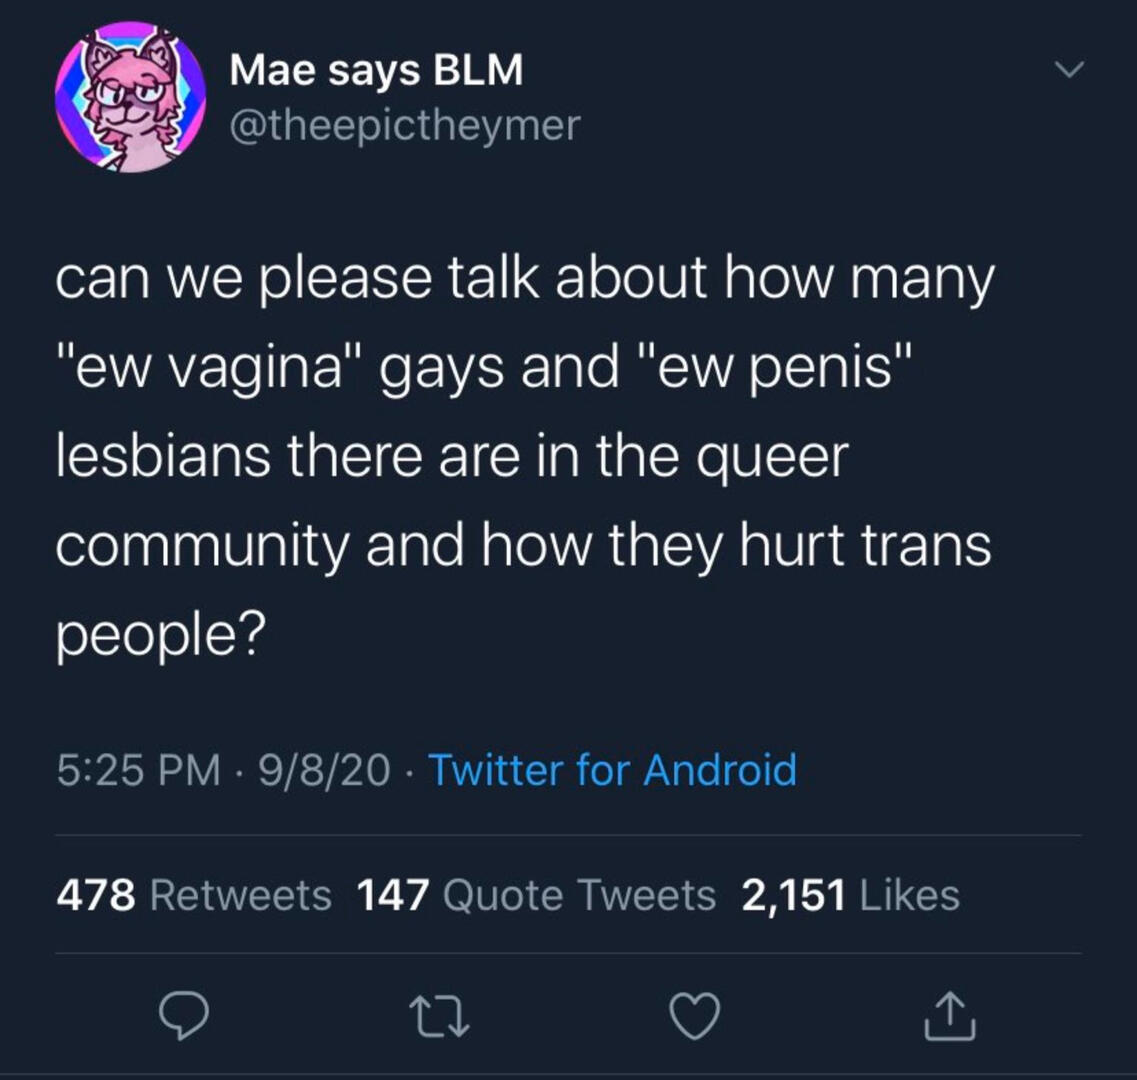
Task: Expand the tweet options chevron
Action: pyautogui.click(x=1069, y=70)
